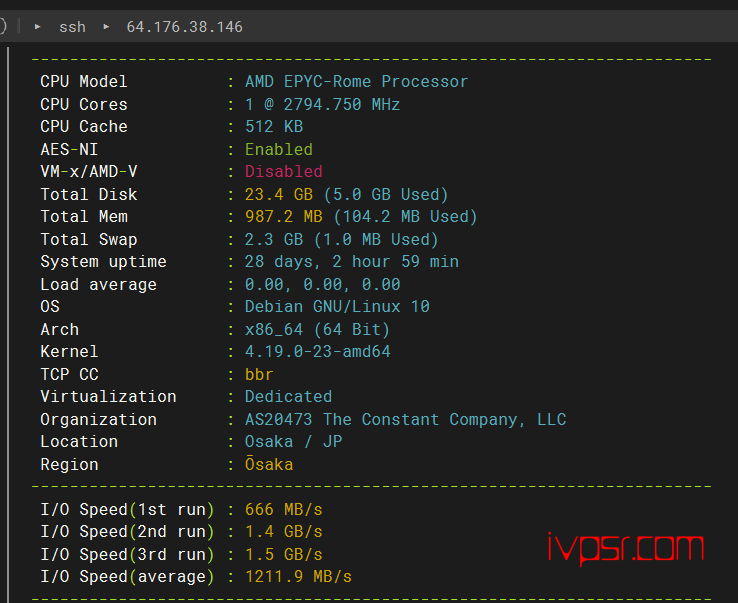Click the '666 MB/s' first run speed
This screenshot has width=738, height=603.
click(x=283, y=509)
